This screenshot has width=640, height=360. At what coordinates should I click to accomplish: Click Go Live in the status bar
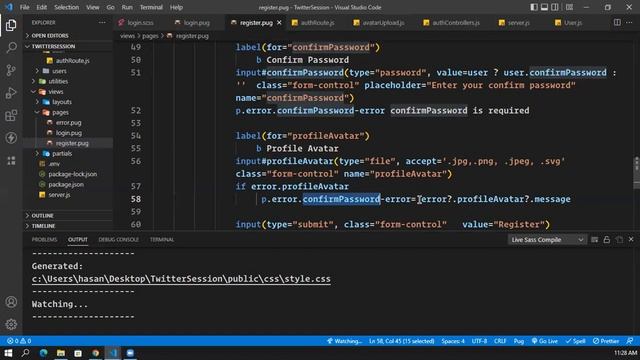pos(544,341)
